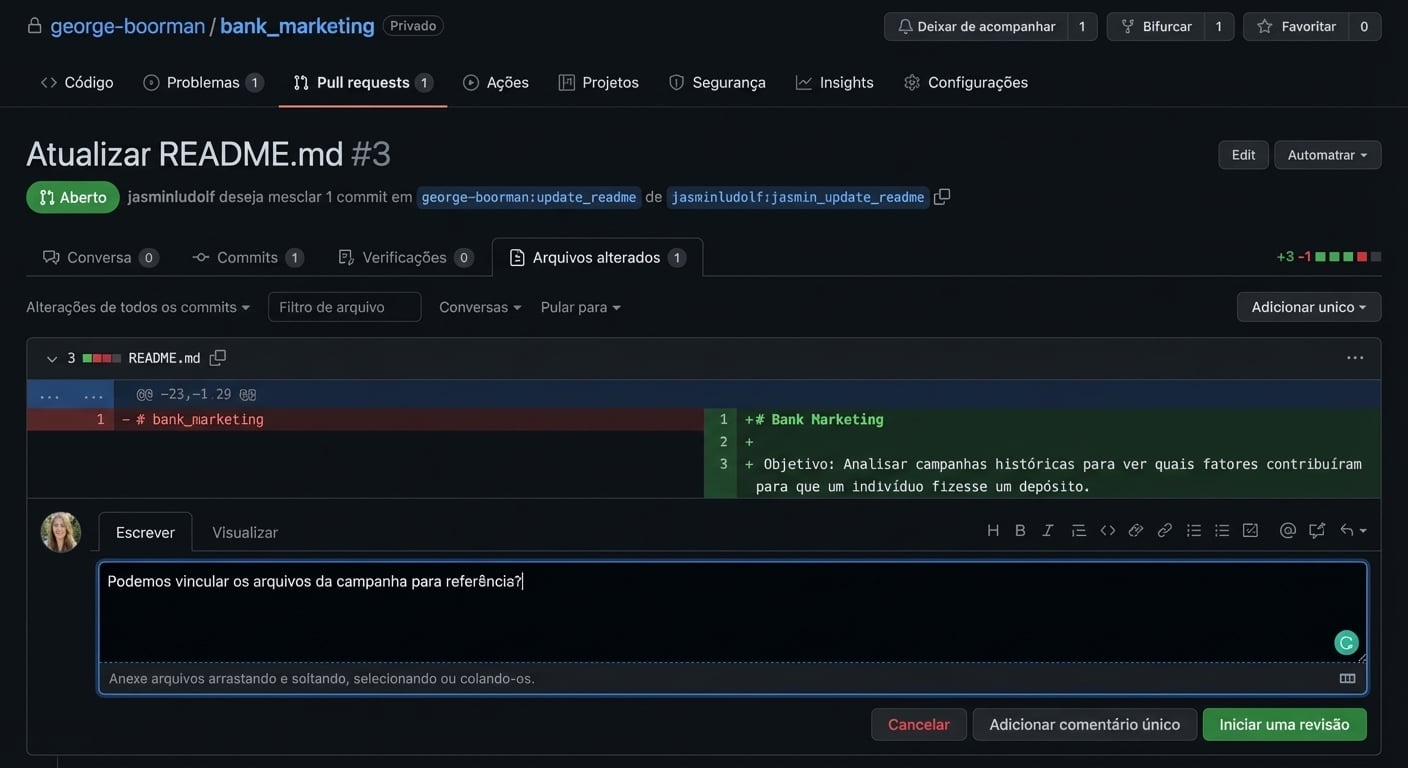The height and width of the screenshot is (768, 1408).
Task: Open the george-boorman owner link
Action: click(x=128, y=26)
